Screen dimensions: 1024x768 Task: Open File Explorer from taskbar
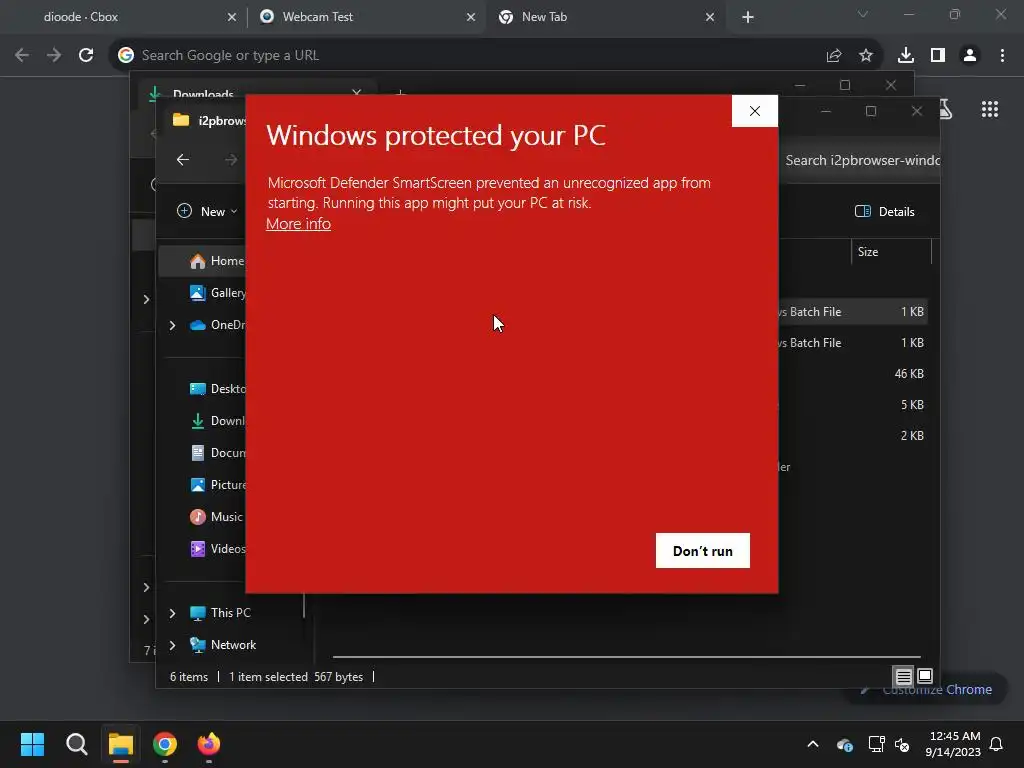[x=121, y=744]
